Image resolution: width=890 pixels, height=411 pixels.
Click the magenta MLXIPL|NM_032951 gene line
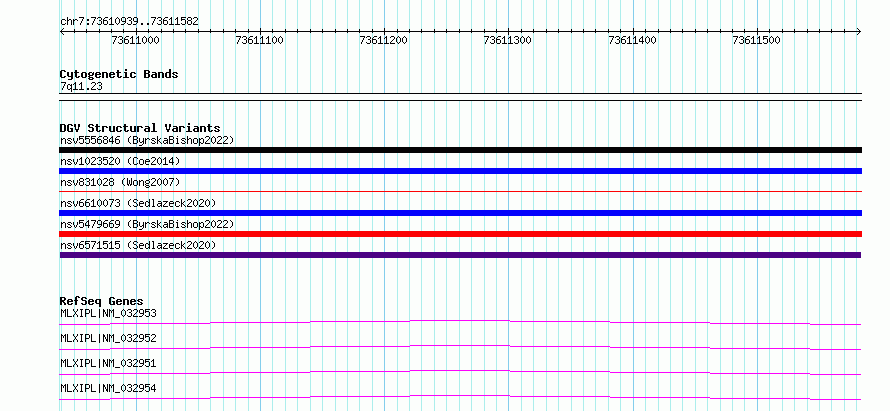[460, 372]
